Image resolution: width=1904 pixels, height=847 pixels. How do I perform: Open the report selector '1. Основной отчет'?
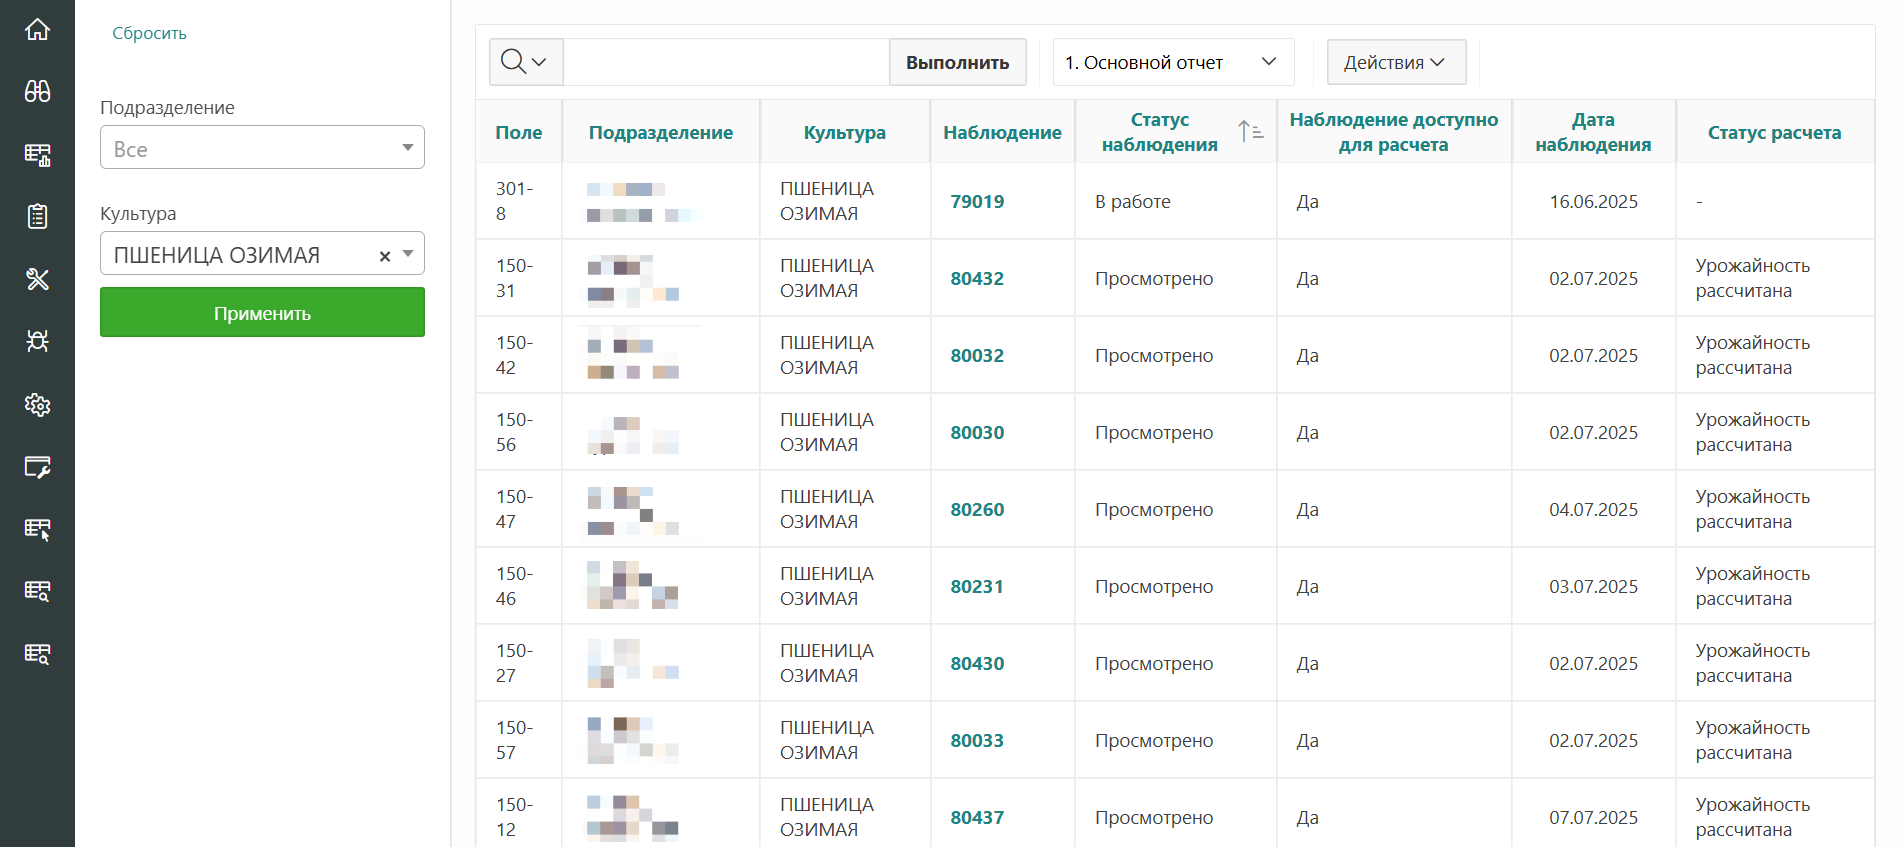pyautogui.click(x=1172, y=62)
